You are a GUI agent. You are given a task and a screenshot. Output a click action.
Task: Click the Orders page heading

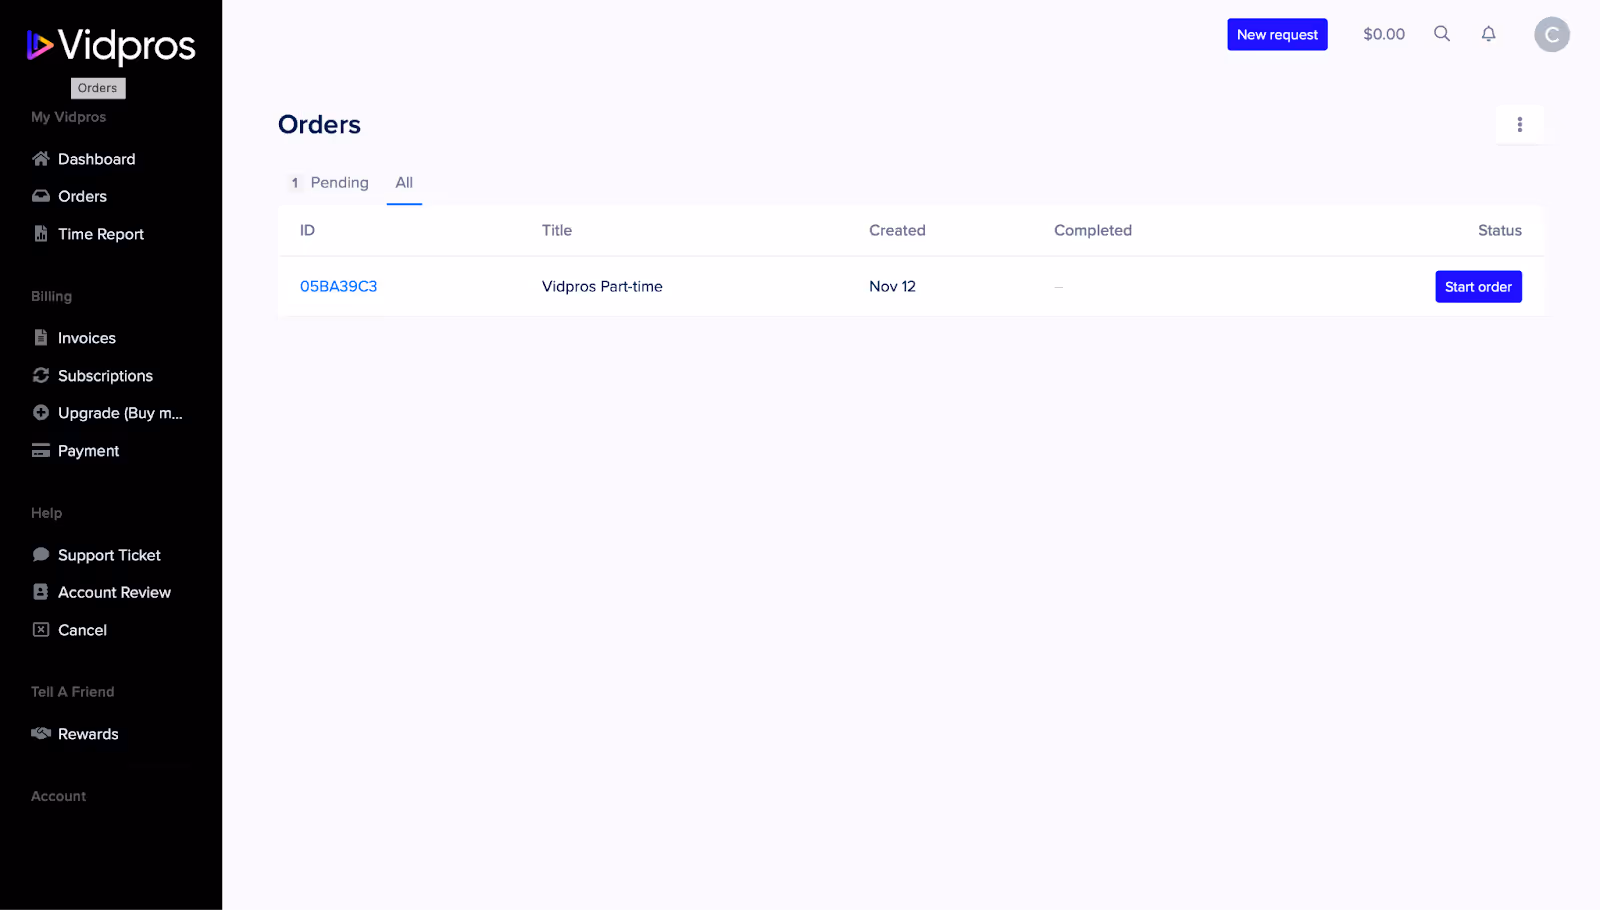coord(319,124)
